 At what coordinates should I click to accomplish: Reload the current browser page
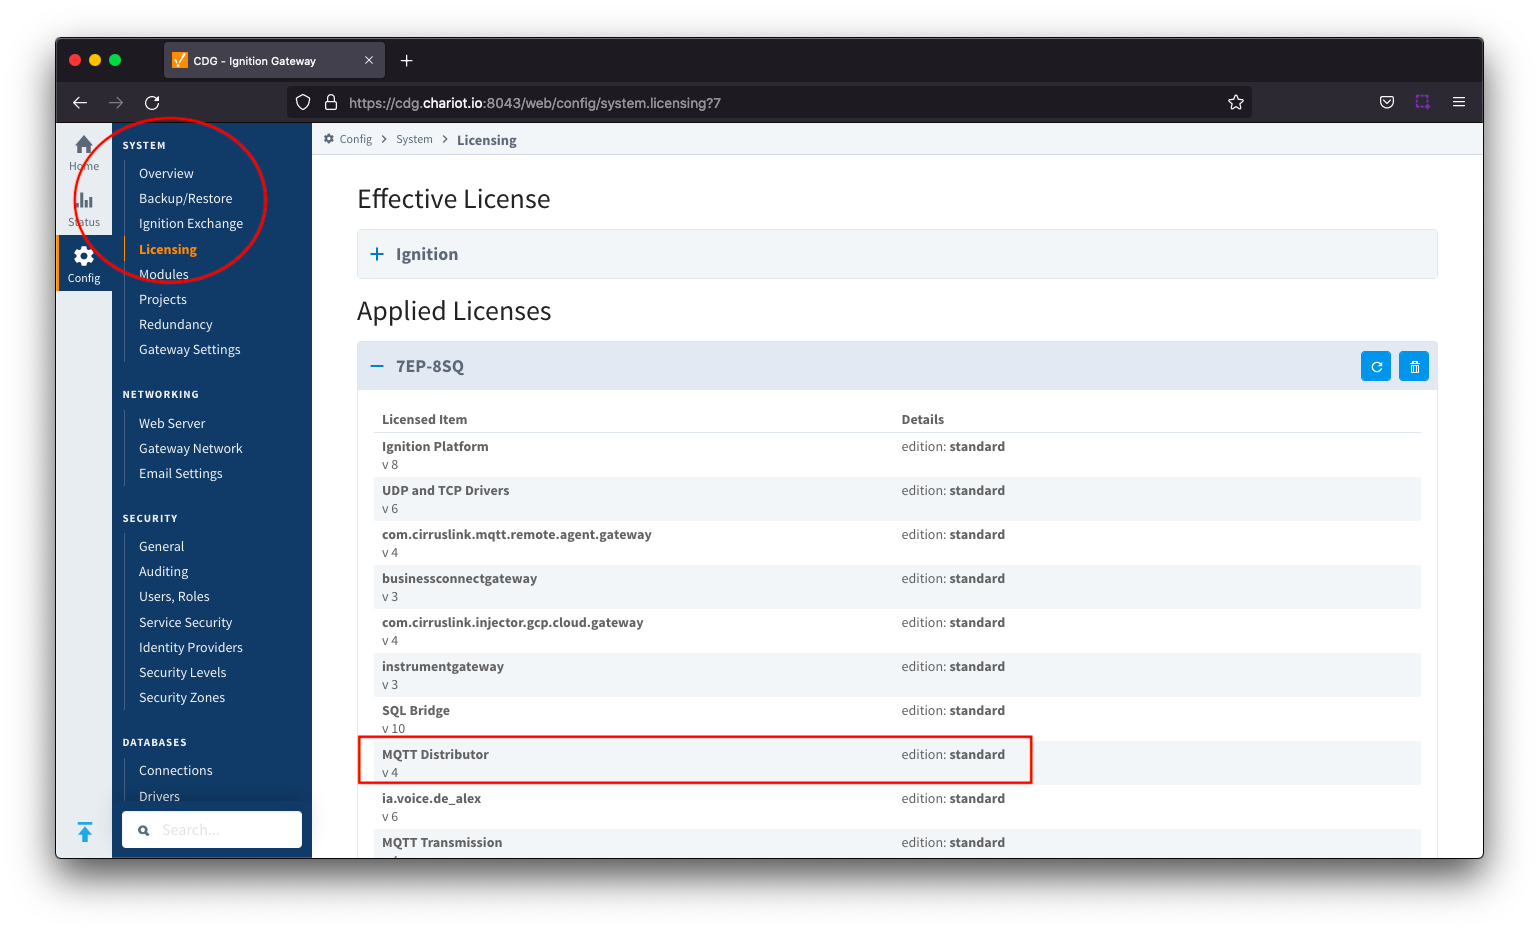152,102
